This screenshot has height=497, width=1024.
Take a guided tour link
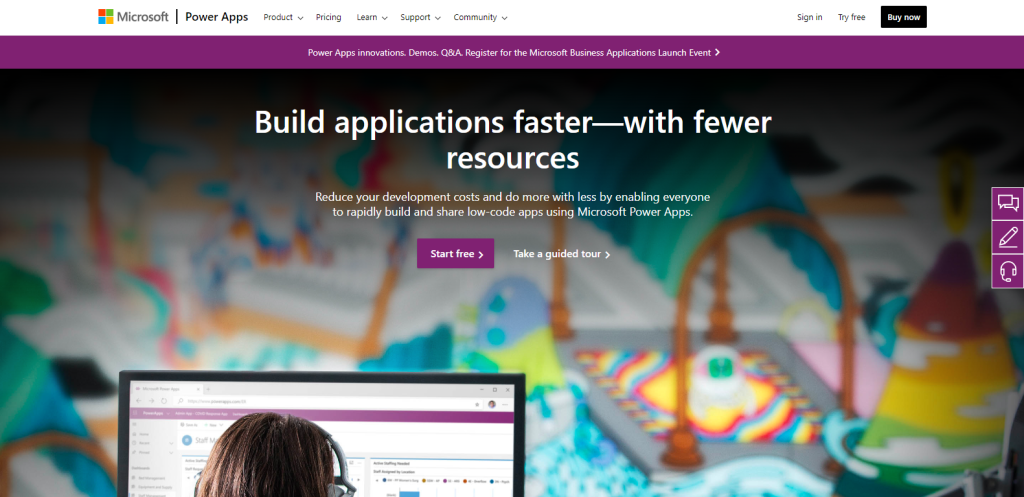coord(562,254)
